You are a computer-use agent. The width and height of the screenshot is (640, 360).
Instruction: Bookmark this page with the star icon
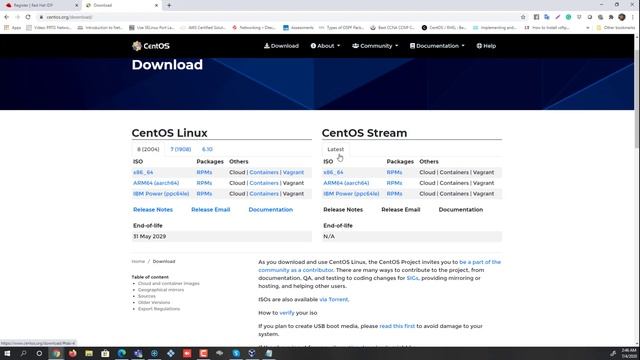(x=523, y=17)
